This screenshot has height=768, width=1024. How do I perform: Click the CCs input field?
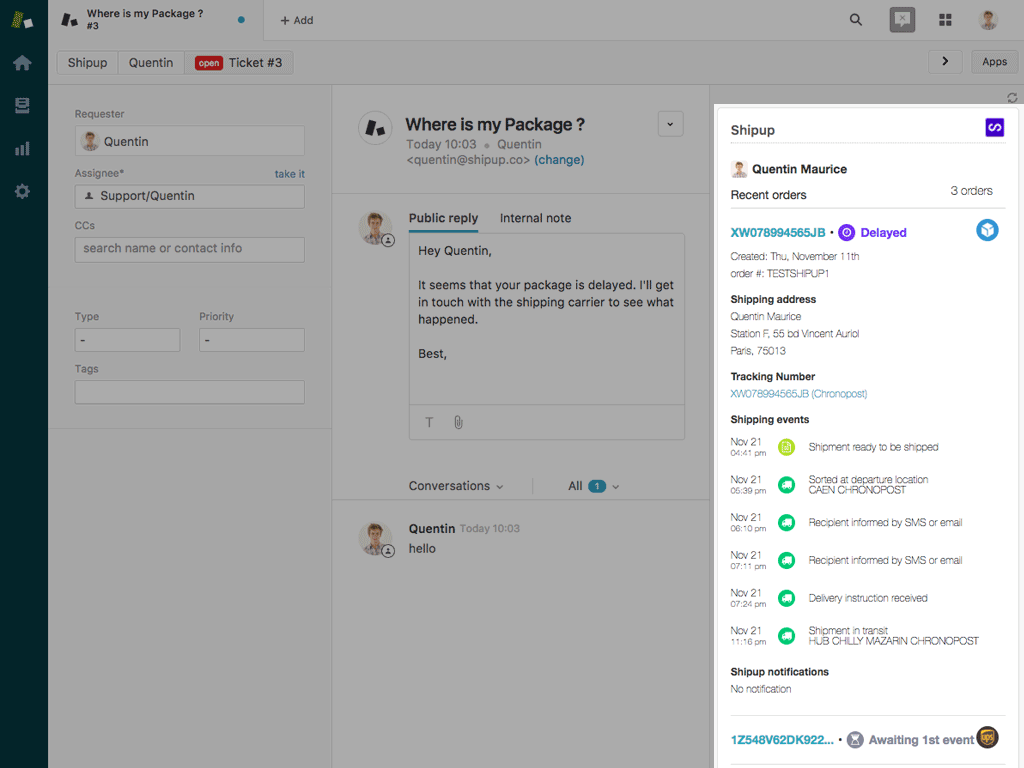(189, 246)
